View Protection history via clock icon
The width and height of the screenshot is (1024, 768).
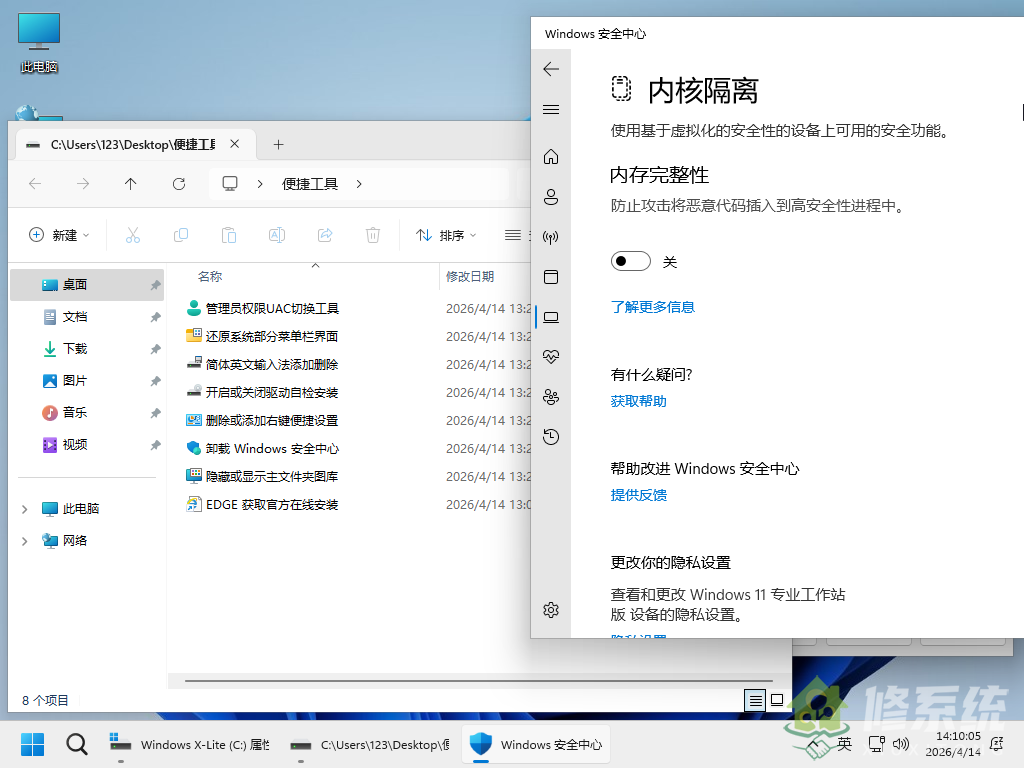click(x=551, y=437)
